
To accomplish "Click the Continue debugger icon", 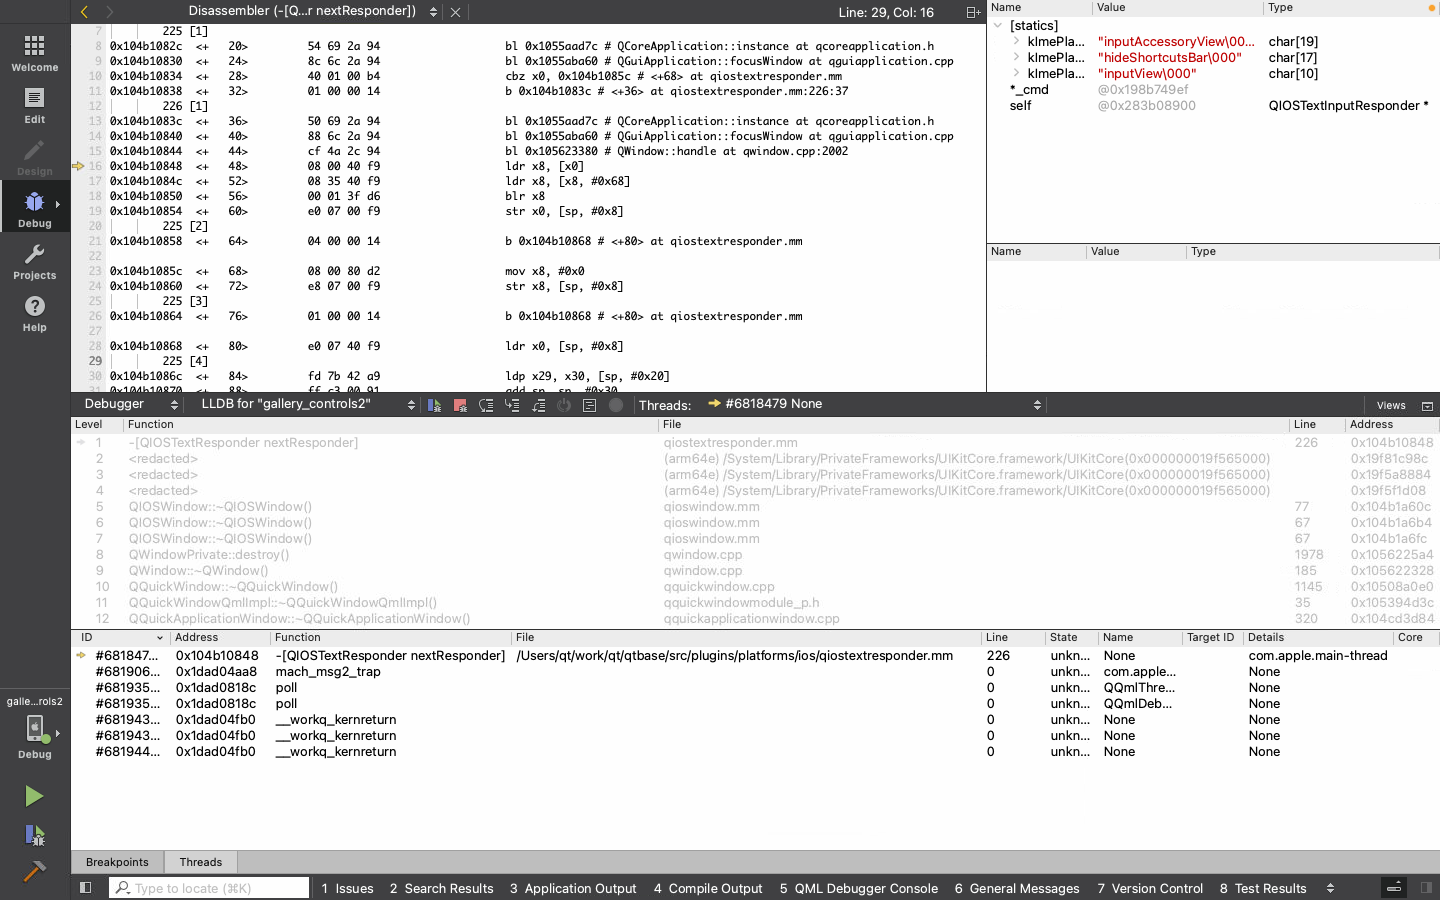I will (434, 405).
